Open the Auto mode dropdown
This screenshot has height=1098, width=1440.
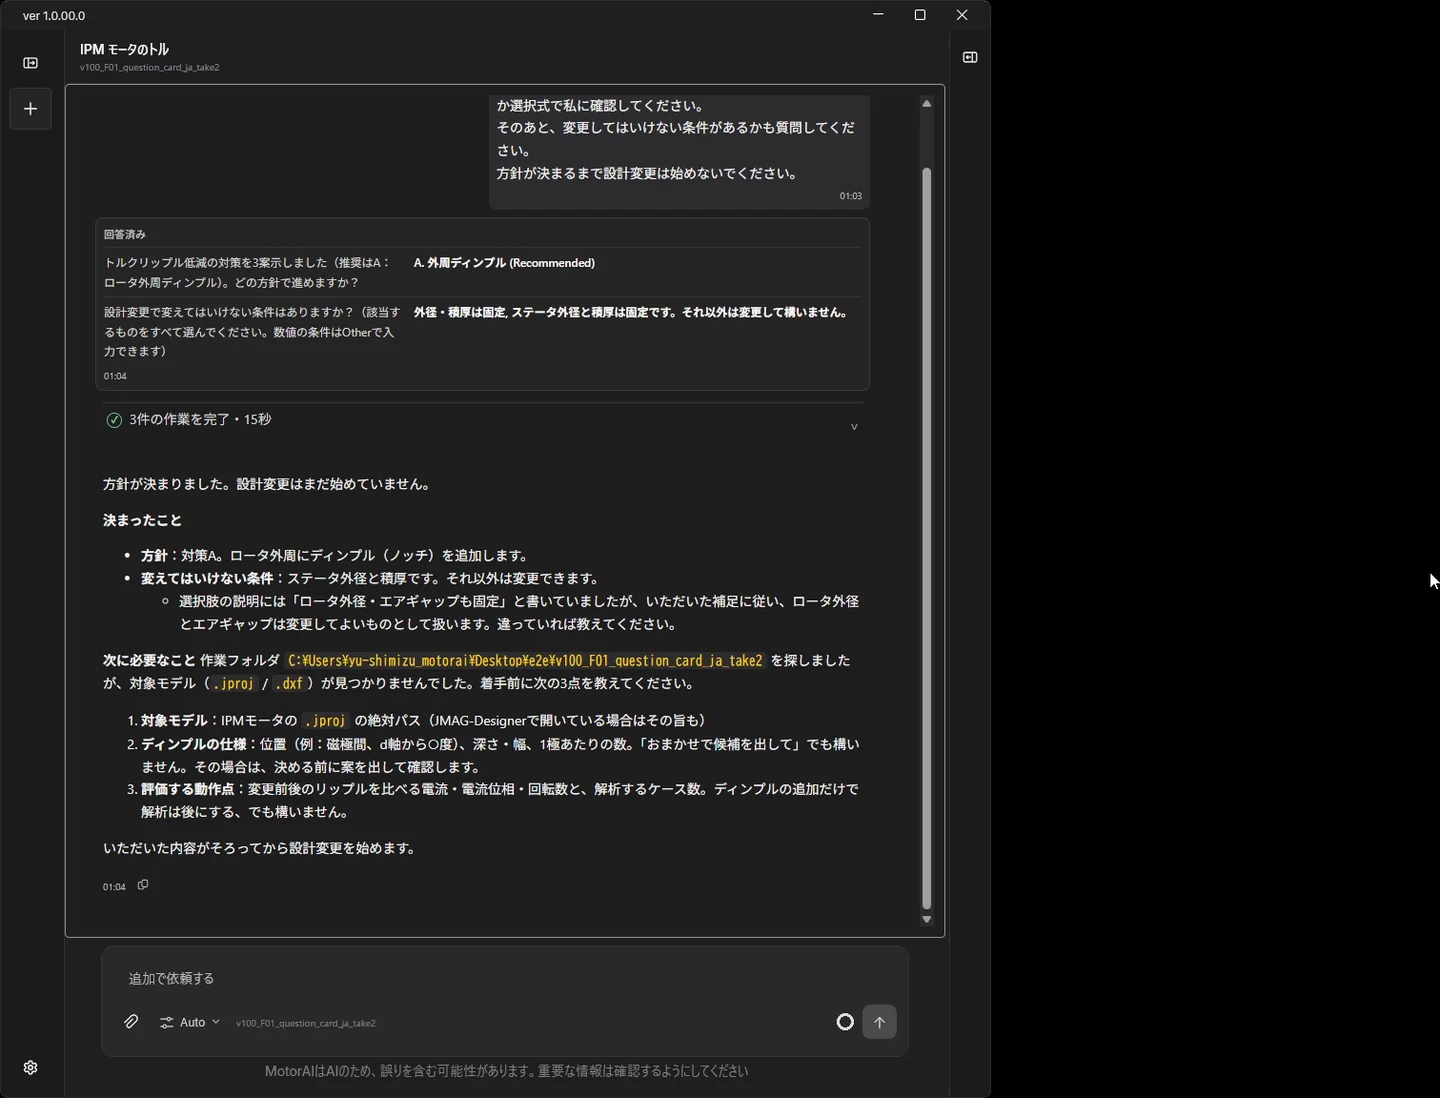click(x=190, y=1022)
